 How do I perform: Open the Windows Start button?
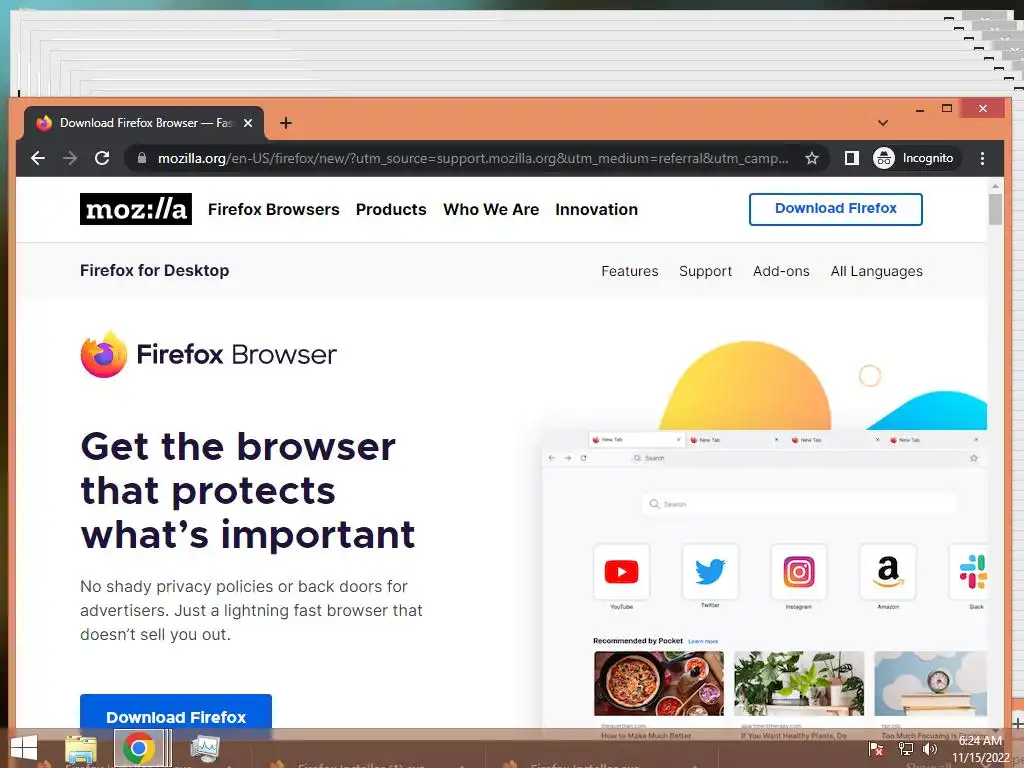pyautogui.click(x=24, y=748)
